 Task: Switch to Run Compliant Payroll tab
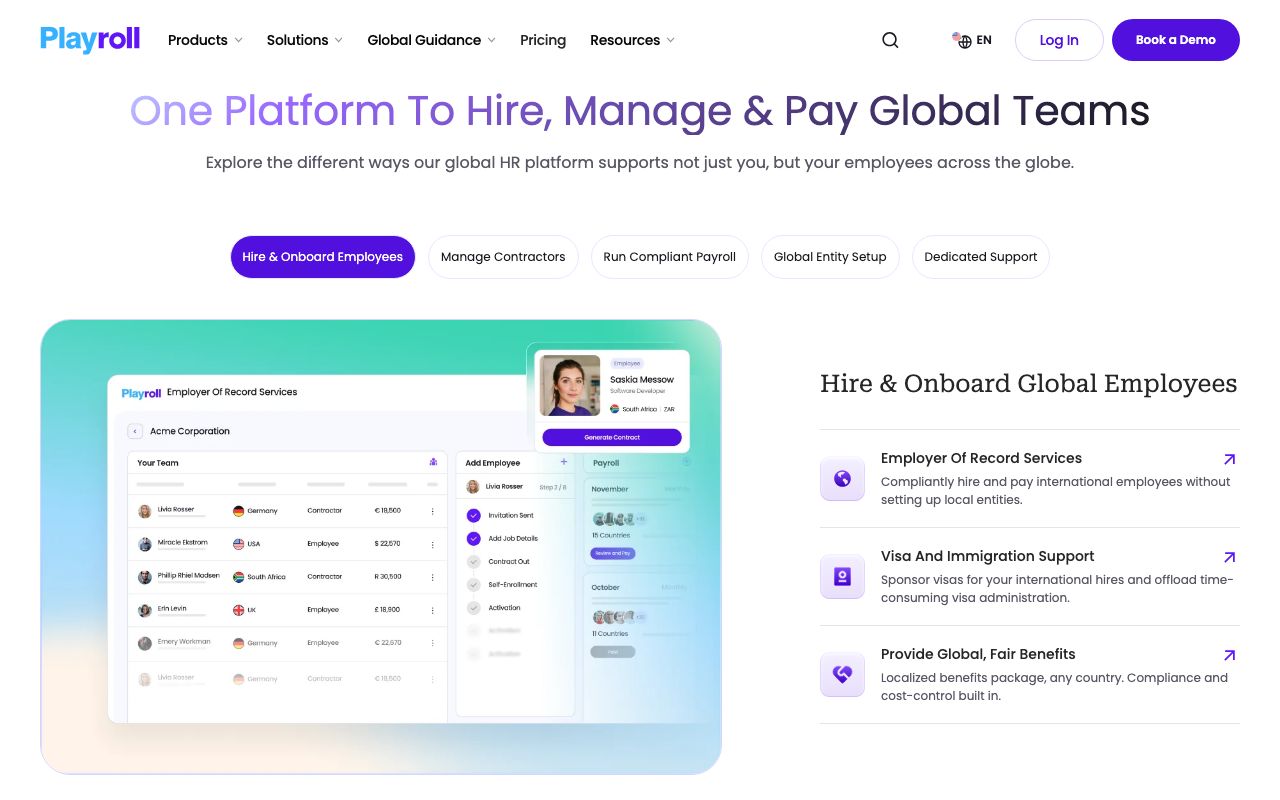click(670, 257)
